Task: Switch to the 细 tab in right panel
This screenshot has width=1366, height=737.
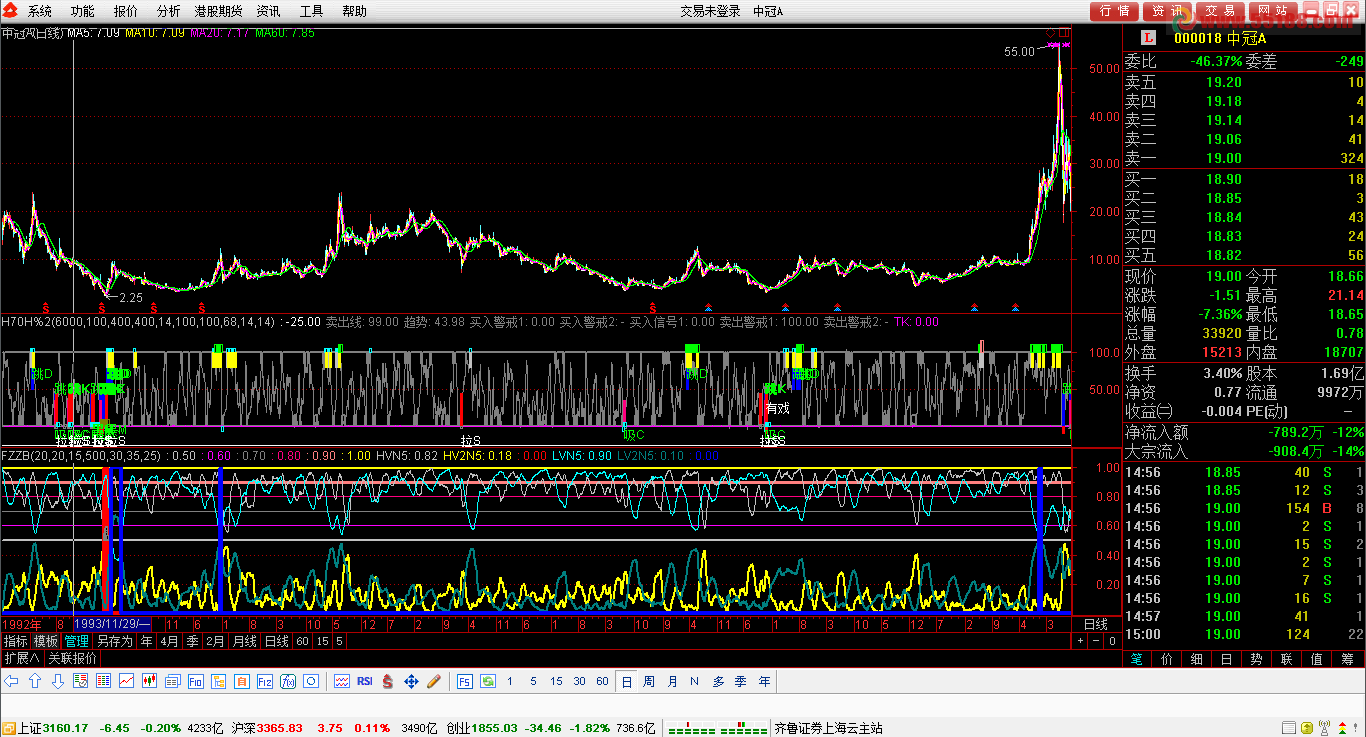Action: click(x=1197, y=659)
